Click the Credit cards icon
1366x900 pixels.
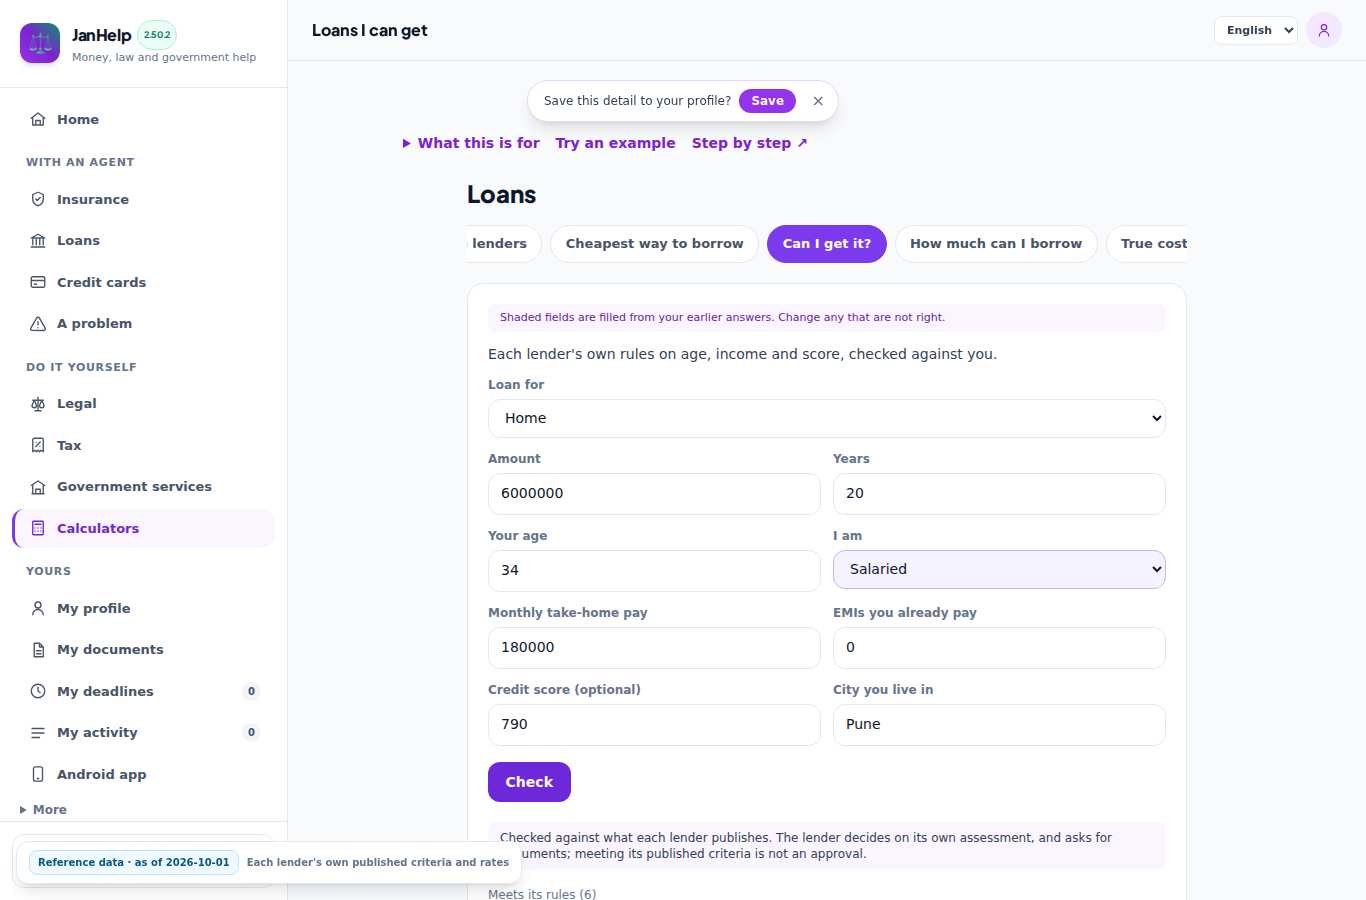click(x=38, y=282)
